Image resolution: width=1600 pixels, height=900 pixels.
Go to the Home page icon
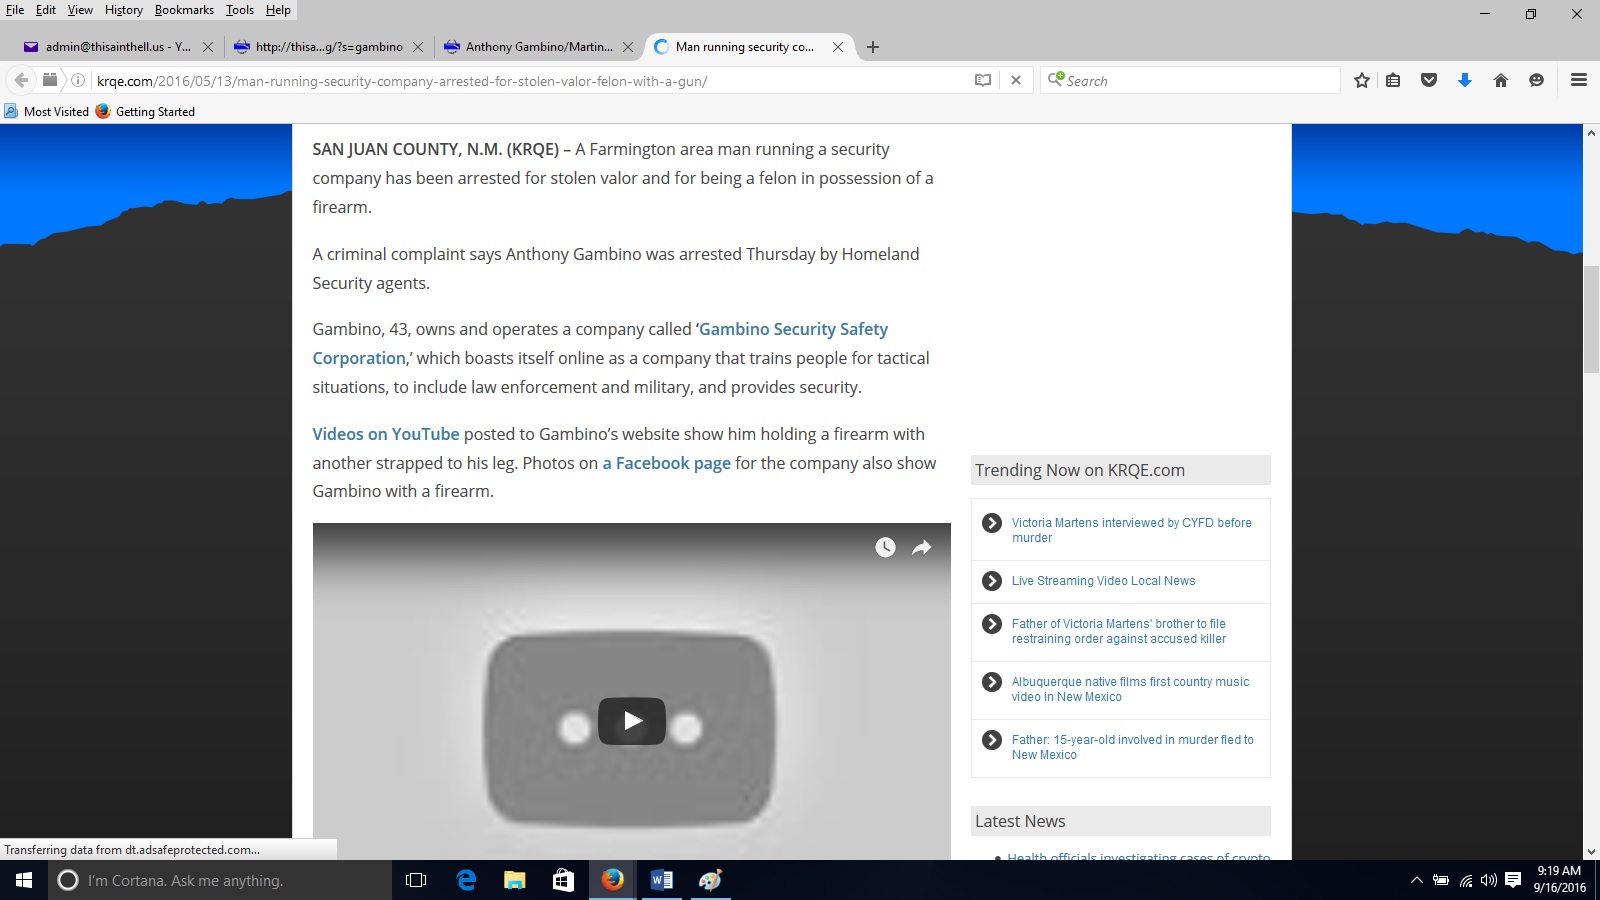[x=1501, y=81]
